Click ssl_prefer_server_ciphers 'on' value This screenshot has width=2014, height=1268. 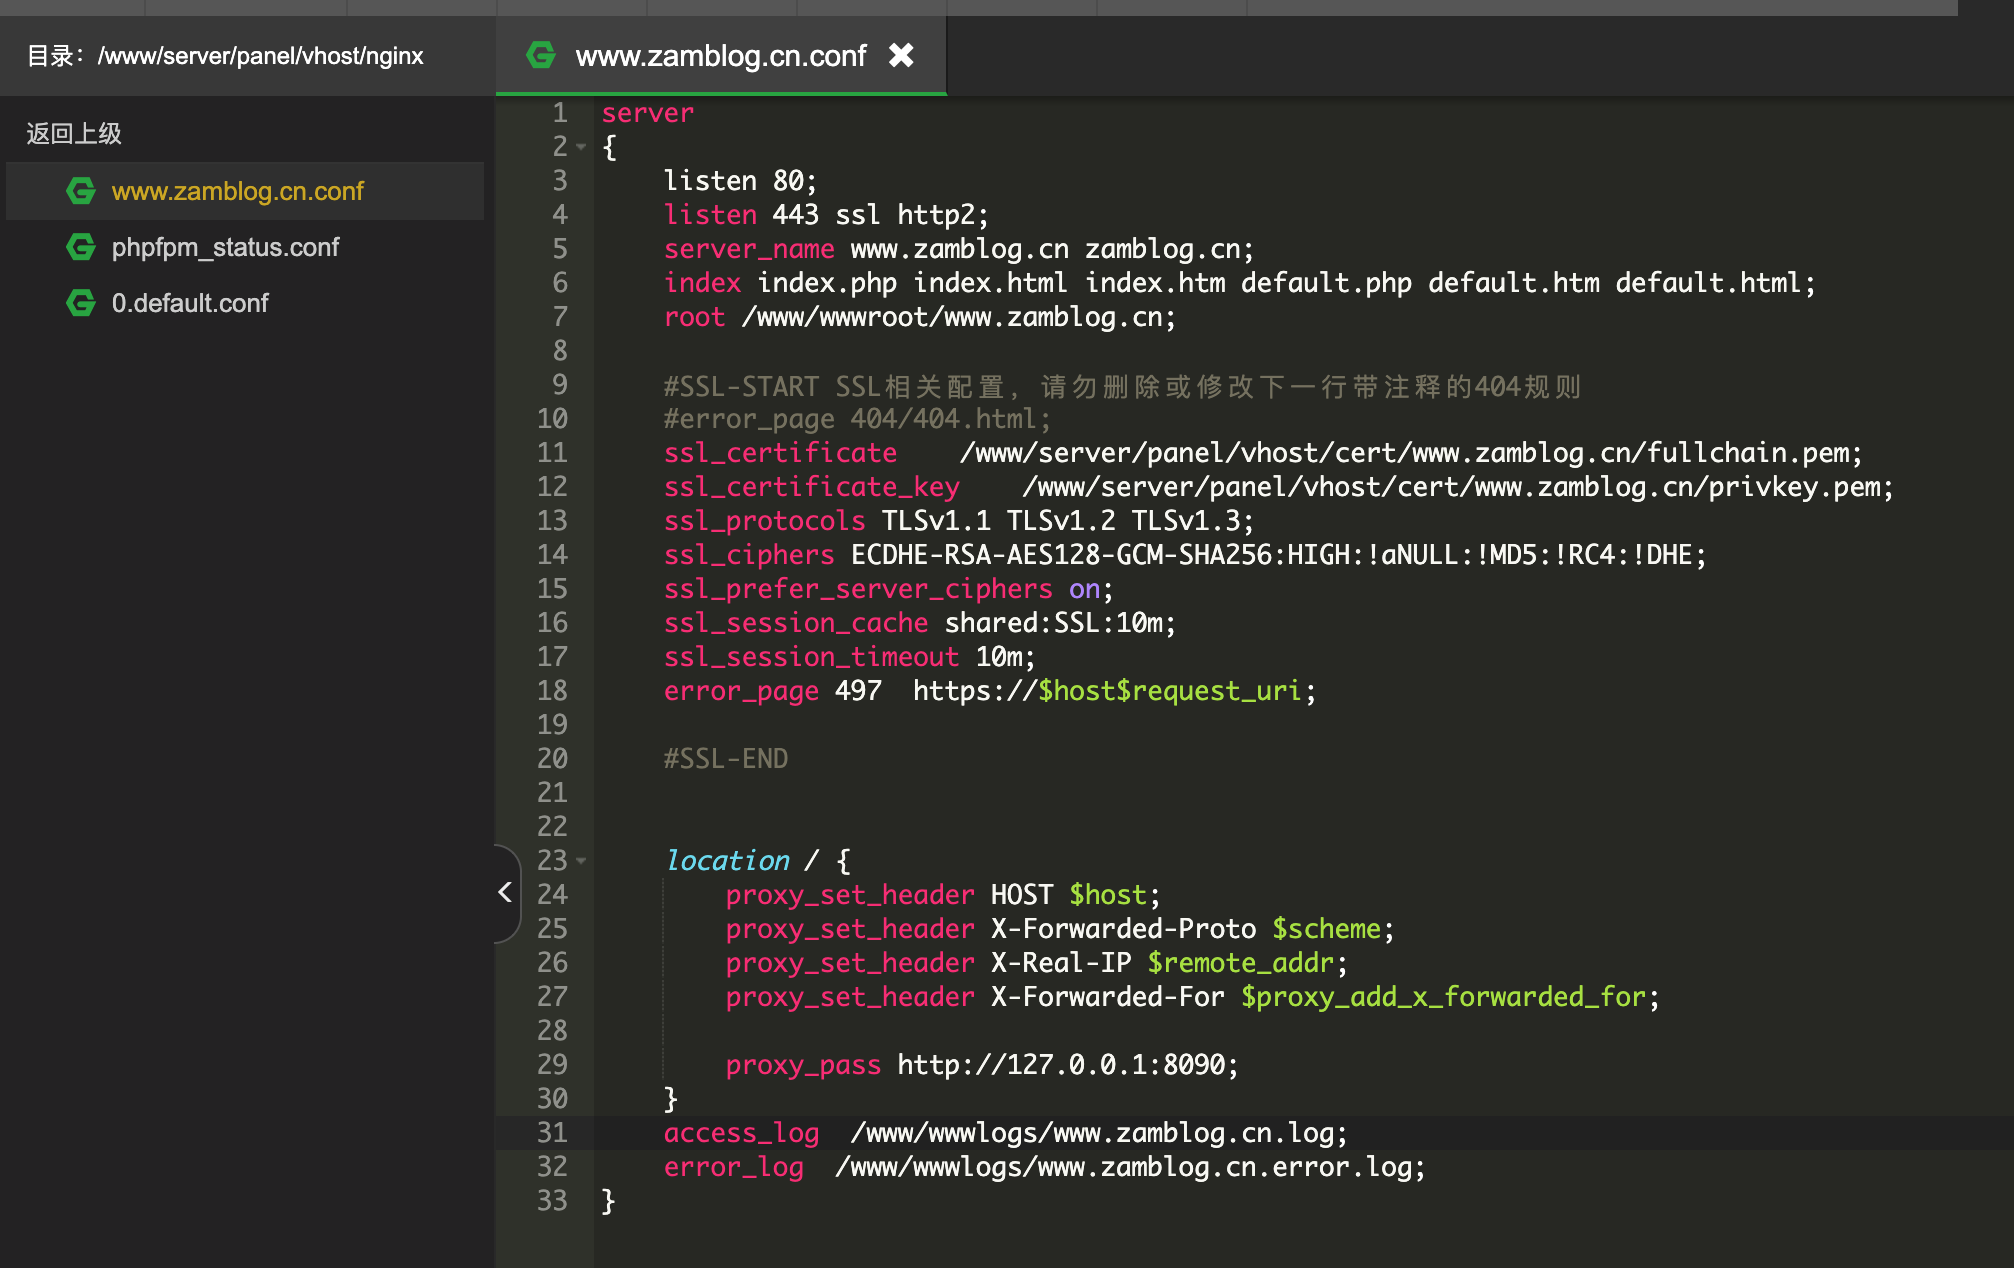coord(1084,589)
